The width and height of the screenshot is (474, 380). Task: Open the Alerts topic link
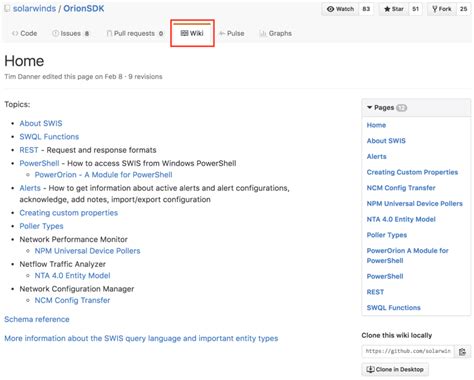(x=30, y=188)
